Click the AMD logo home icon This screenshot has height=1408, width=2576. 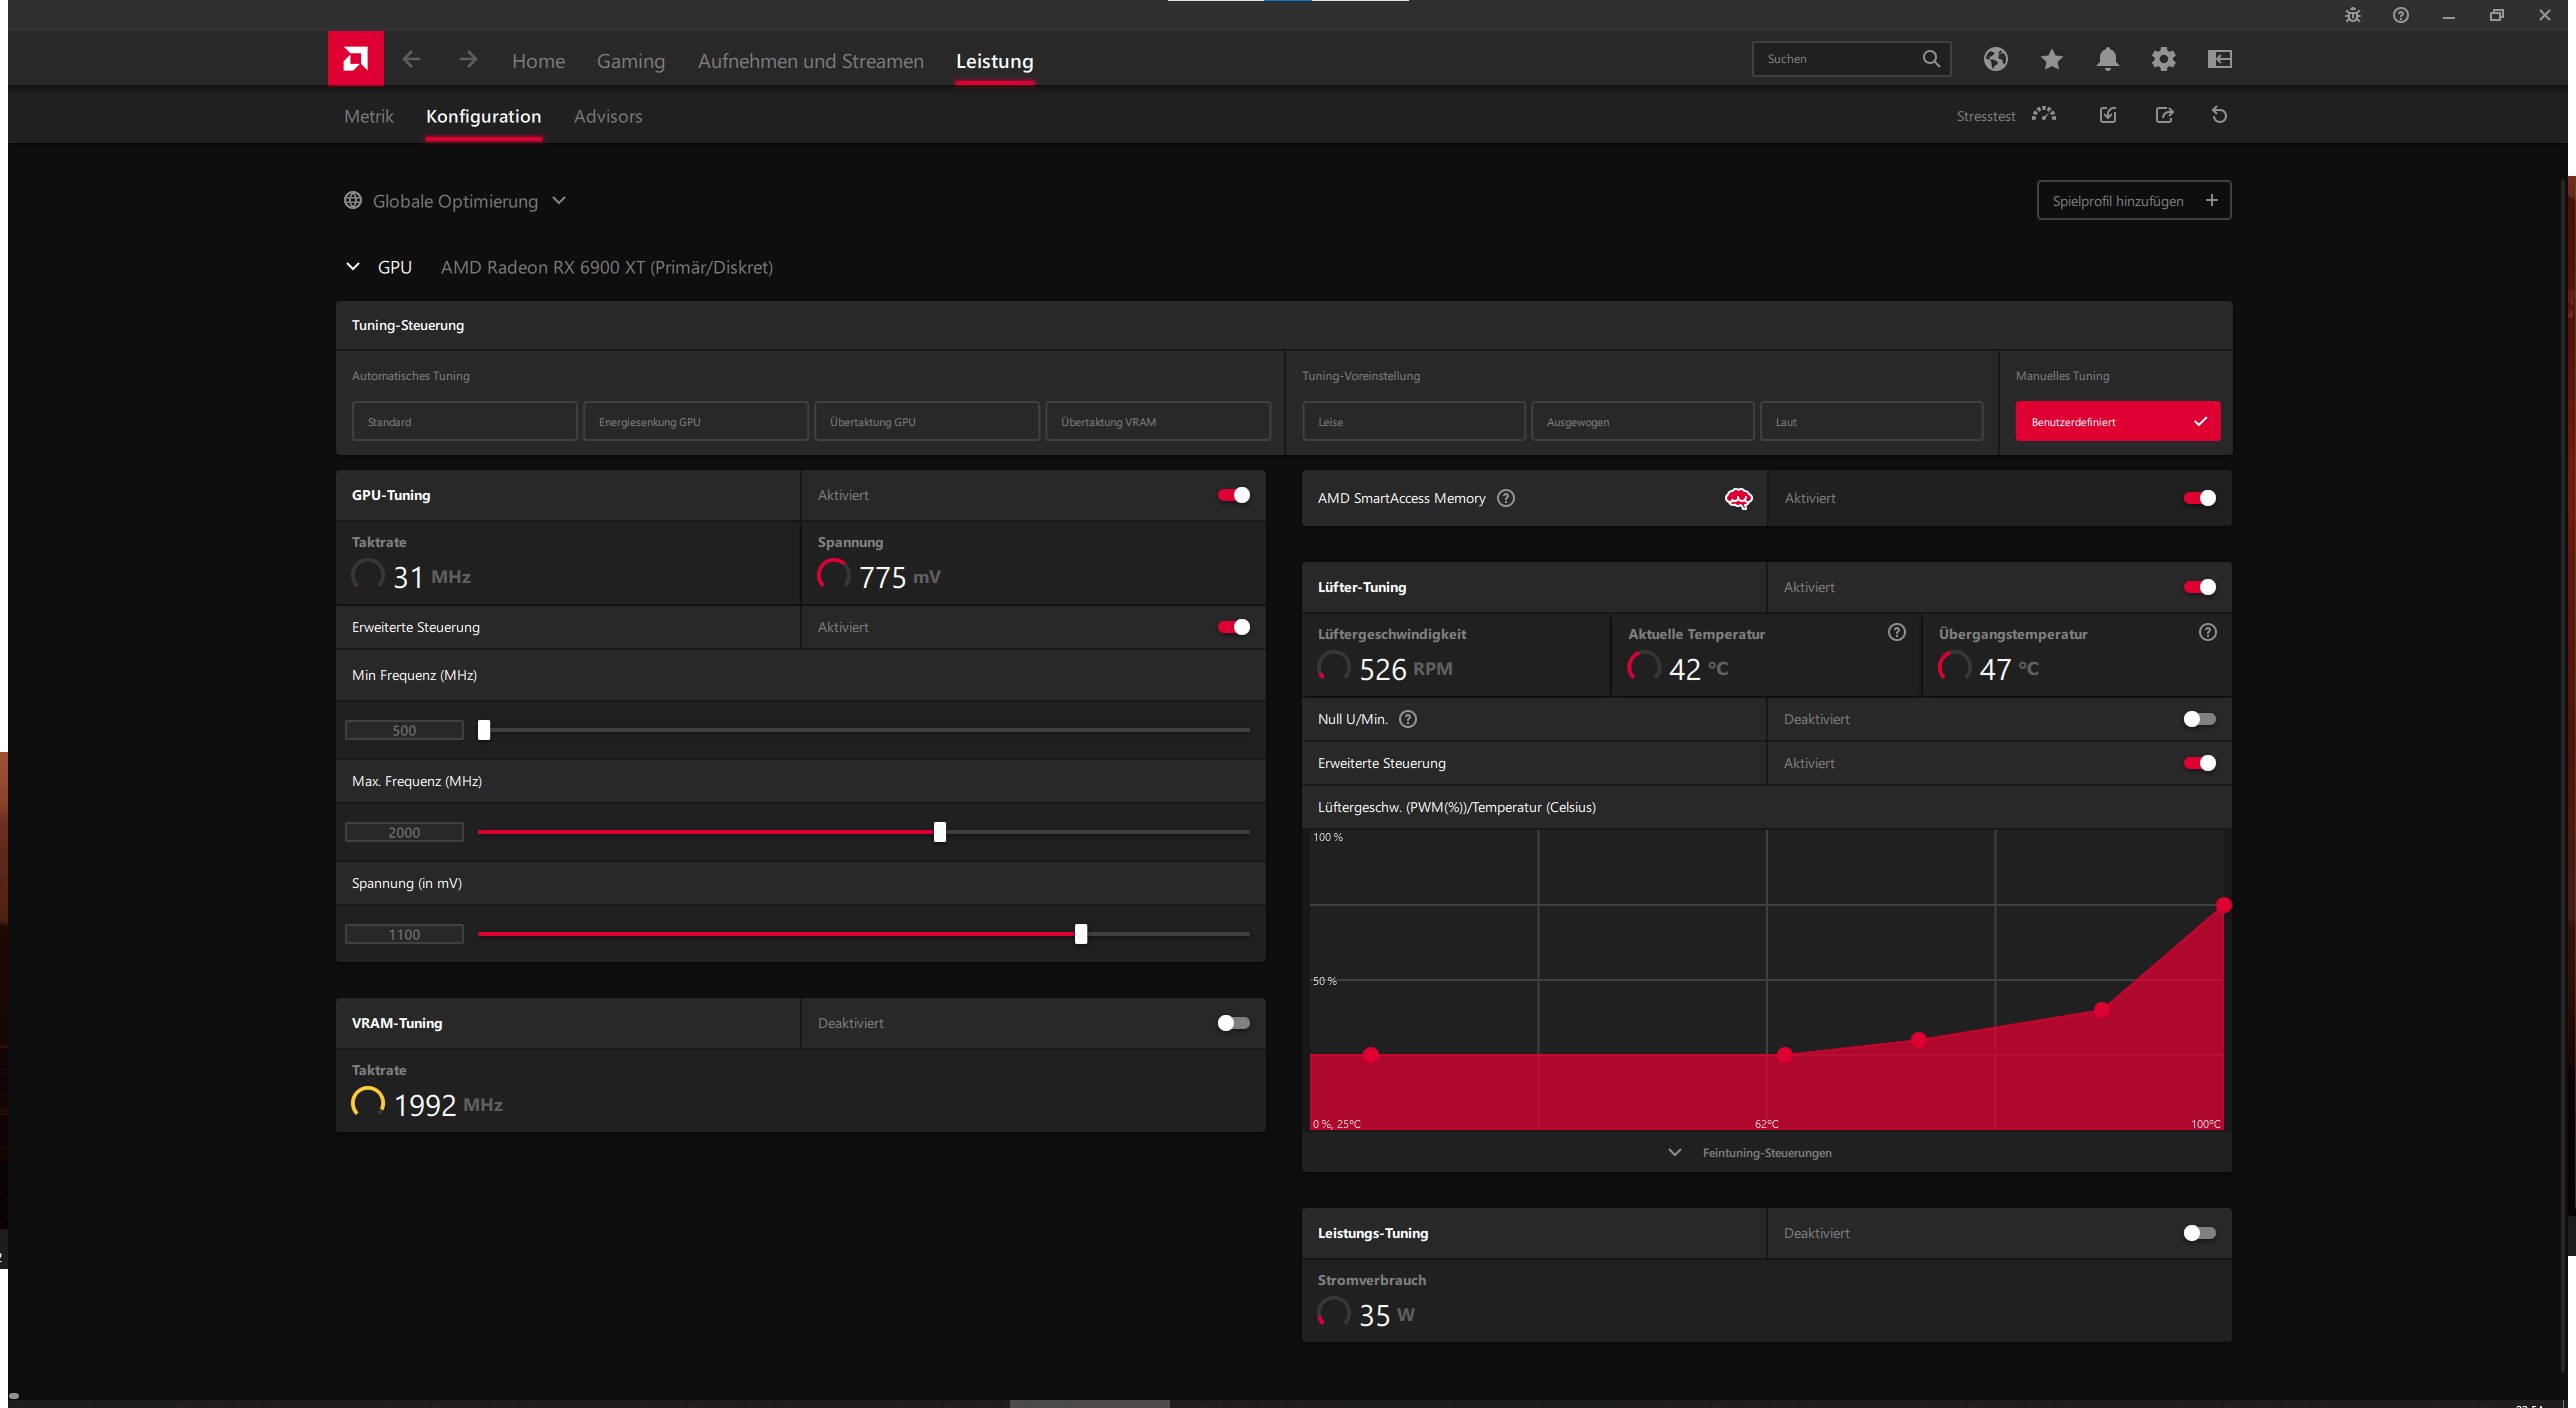click(x=355, y=59)
